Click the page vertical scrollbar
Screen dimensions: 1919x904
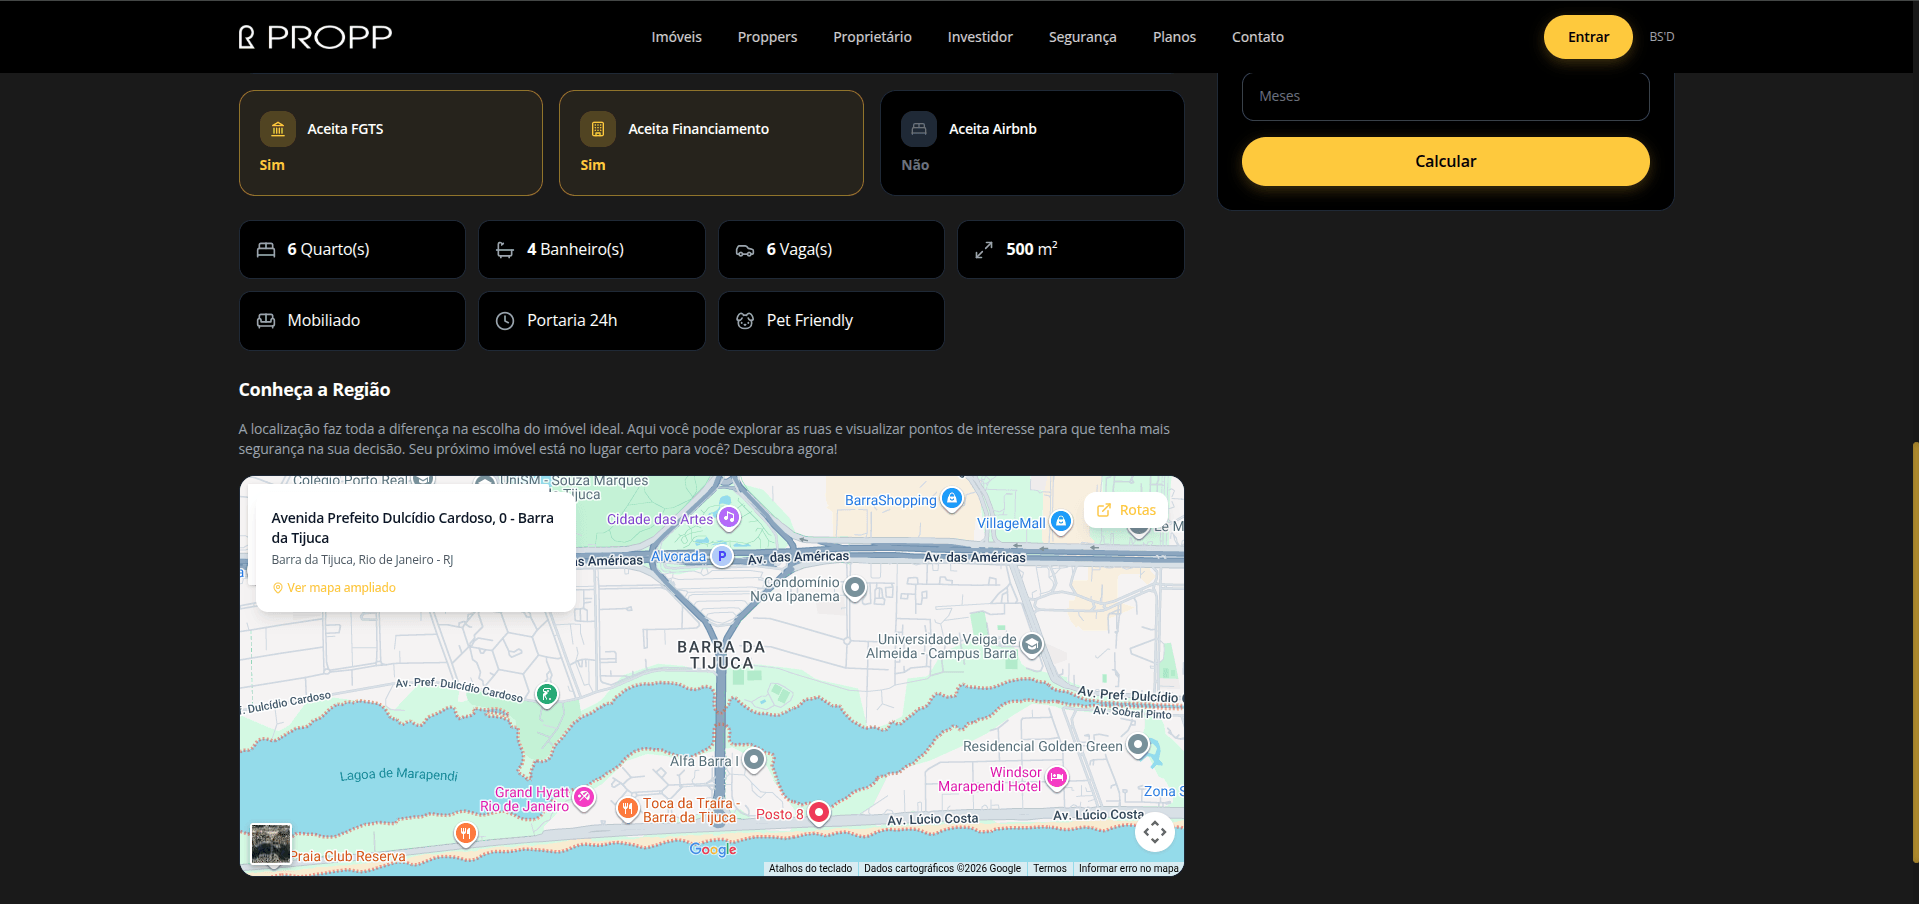[x=1914, y=650]
